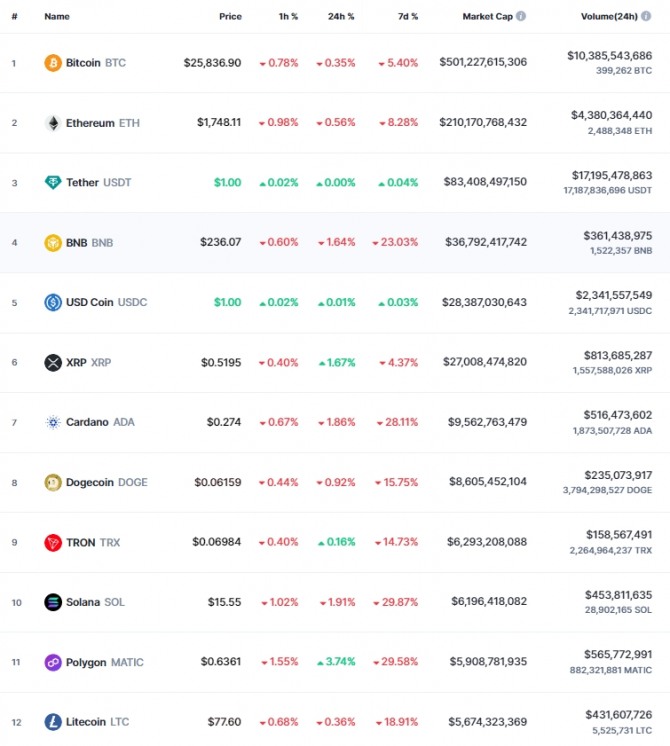This screenshot has height=746, width=670.
Task: Click the XRP black logo
Action: [x=53, y=363]
